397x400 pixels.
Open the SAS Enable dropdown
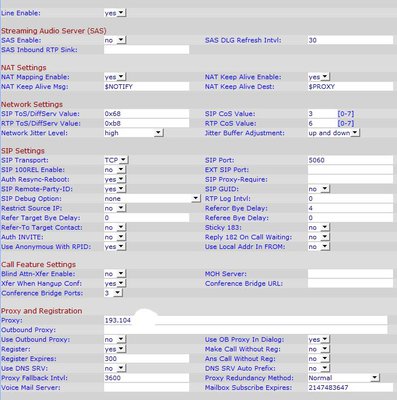point(115,40)
